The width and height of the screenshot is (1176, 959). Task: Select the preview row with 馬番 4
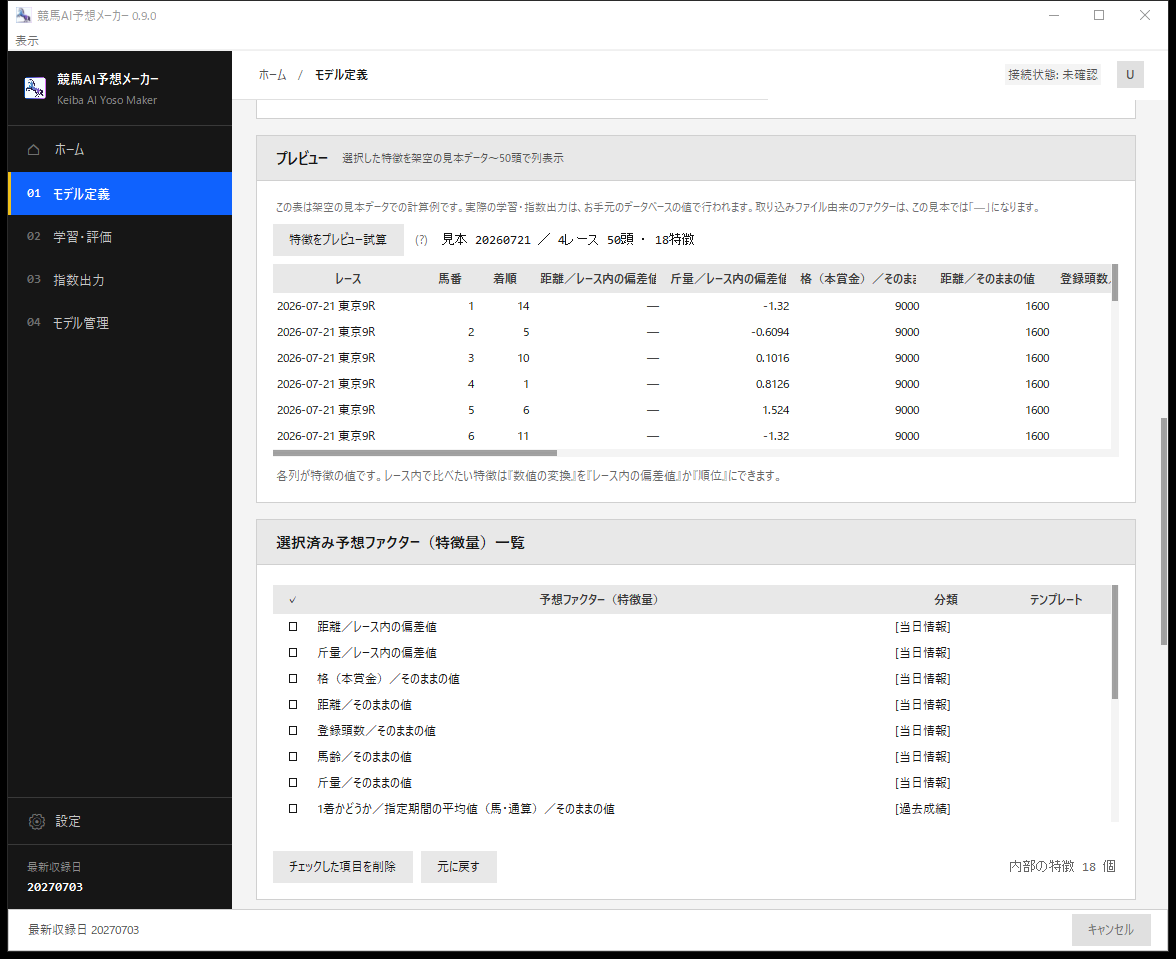coord(692,384)
